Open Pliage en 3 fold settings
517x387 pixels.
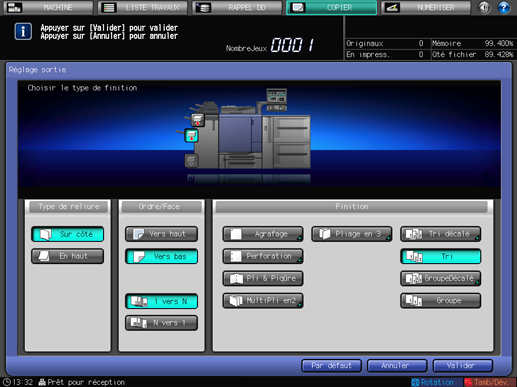coord(352,234)
